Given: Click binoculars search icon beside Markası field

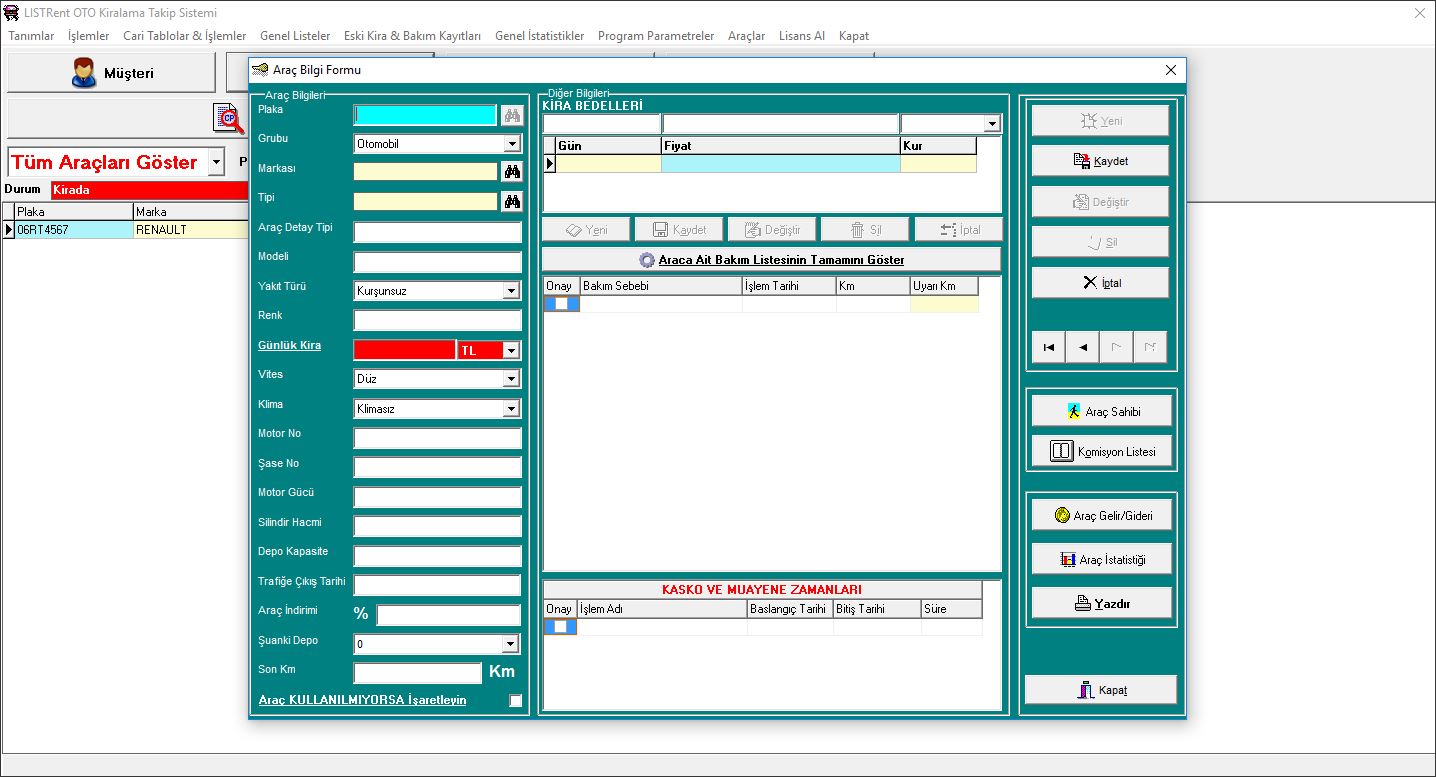Looking at the screenshot, I should 512,172.
